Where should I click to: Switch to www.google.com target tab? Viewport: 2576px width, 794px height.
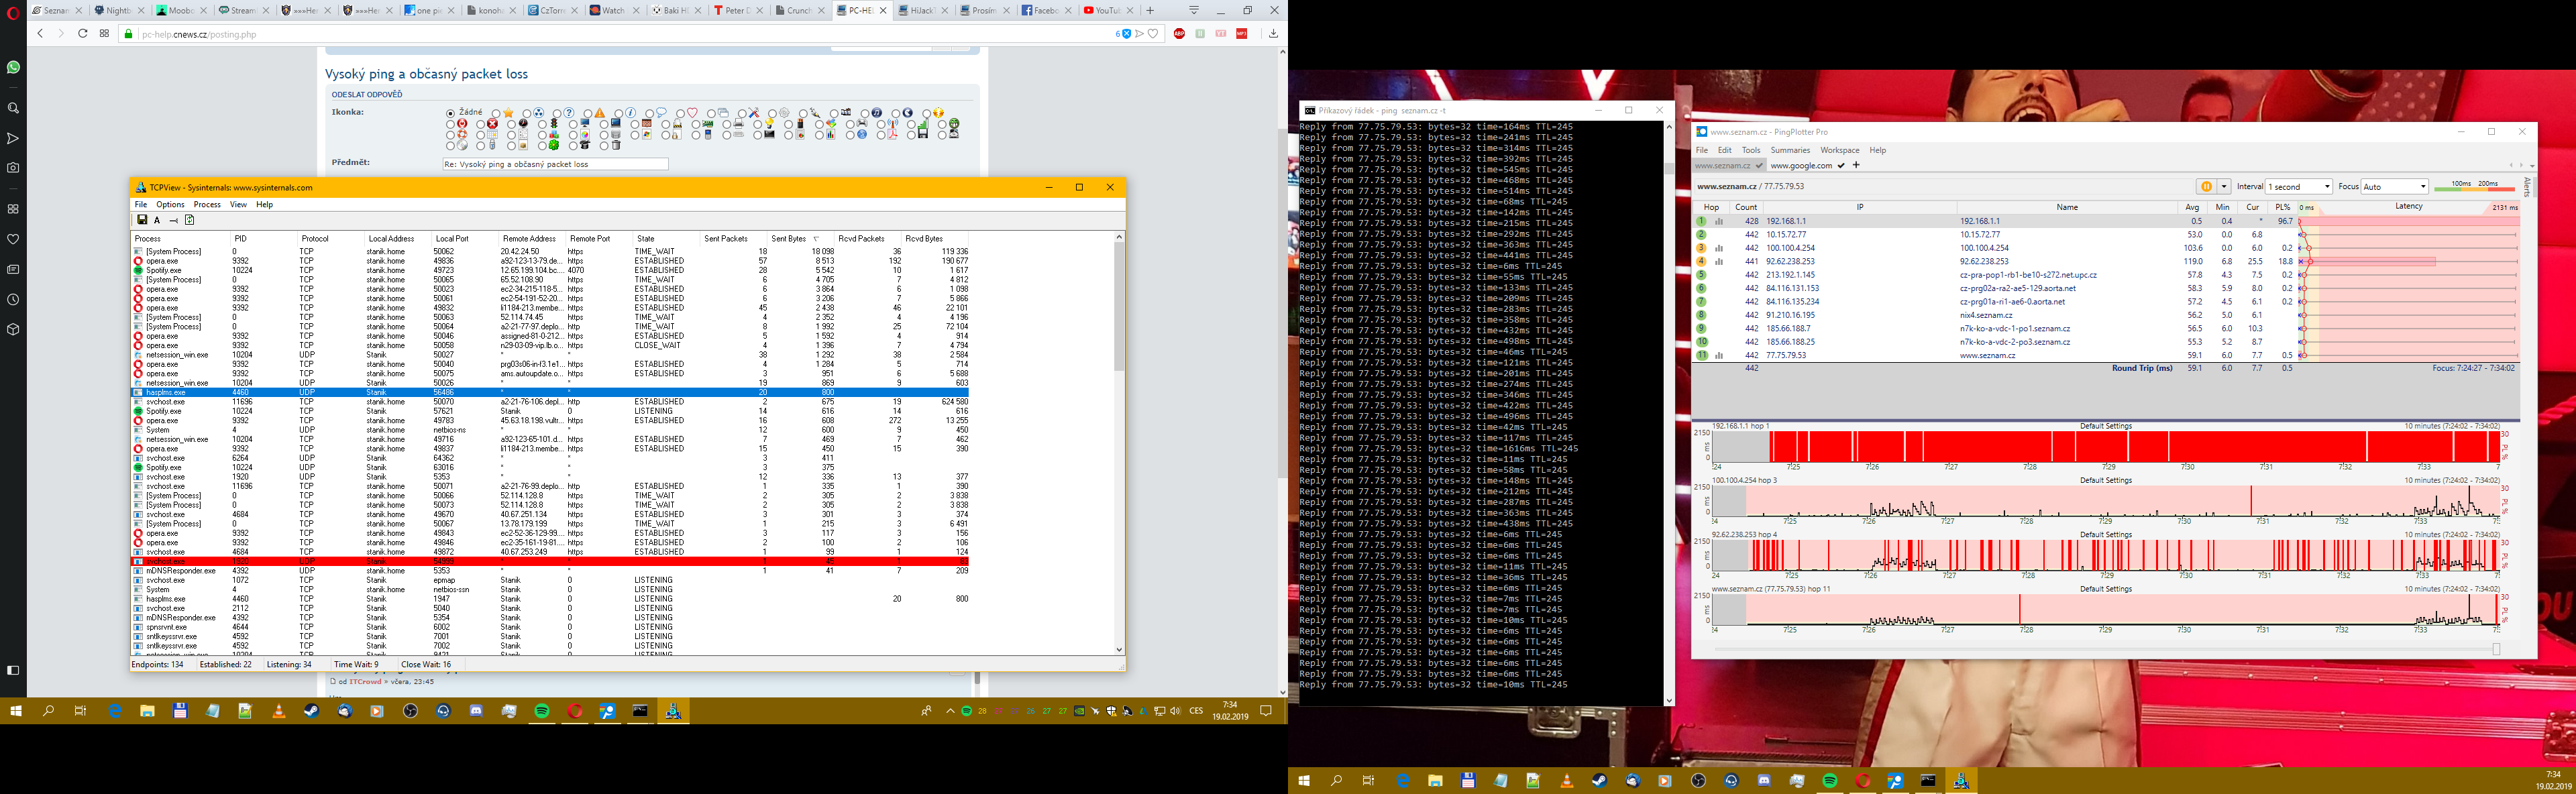(1801, 166)
